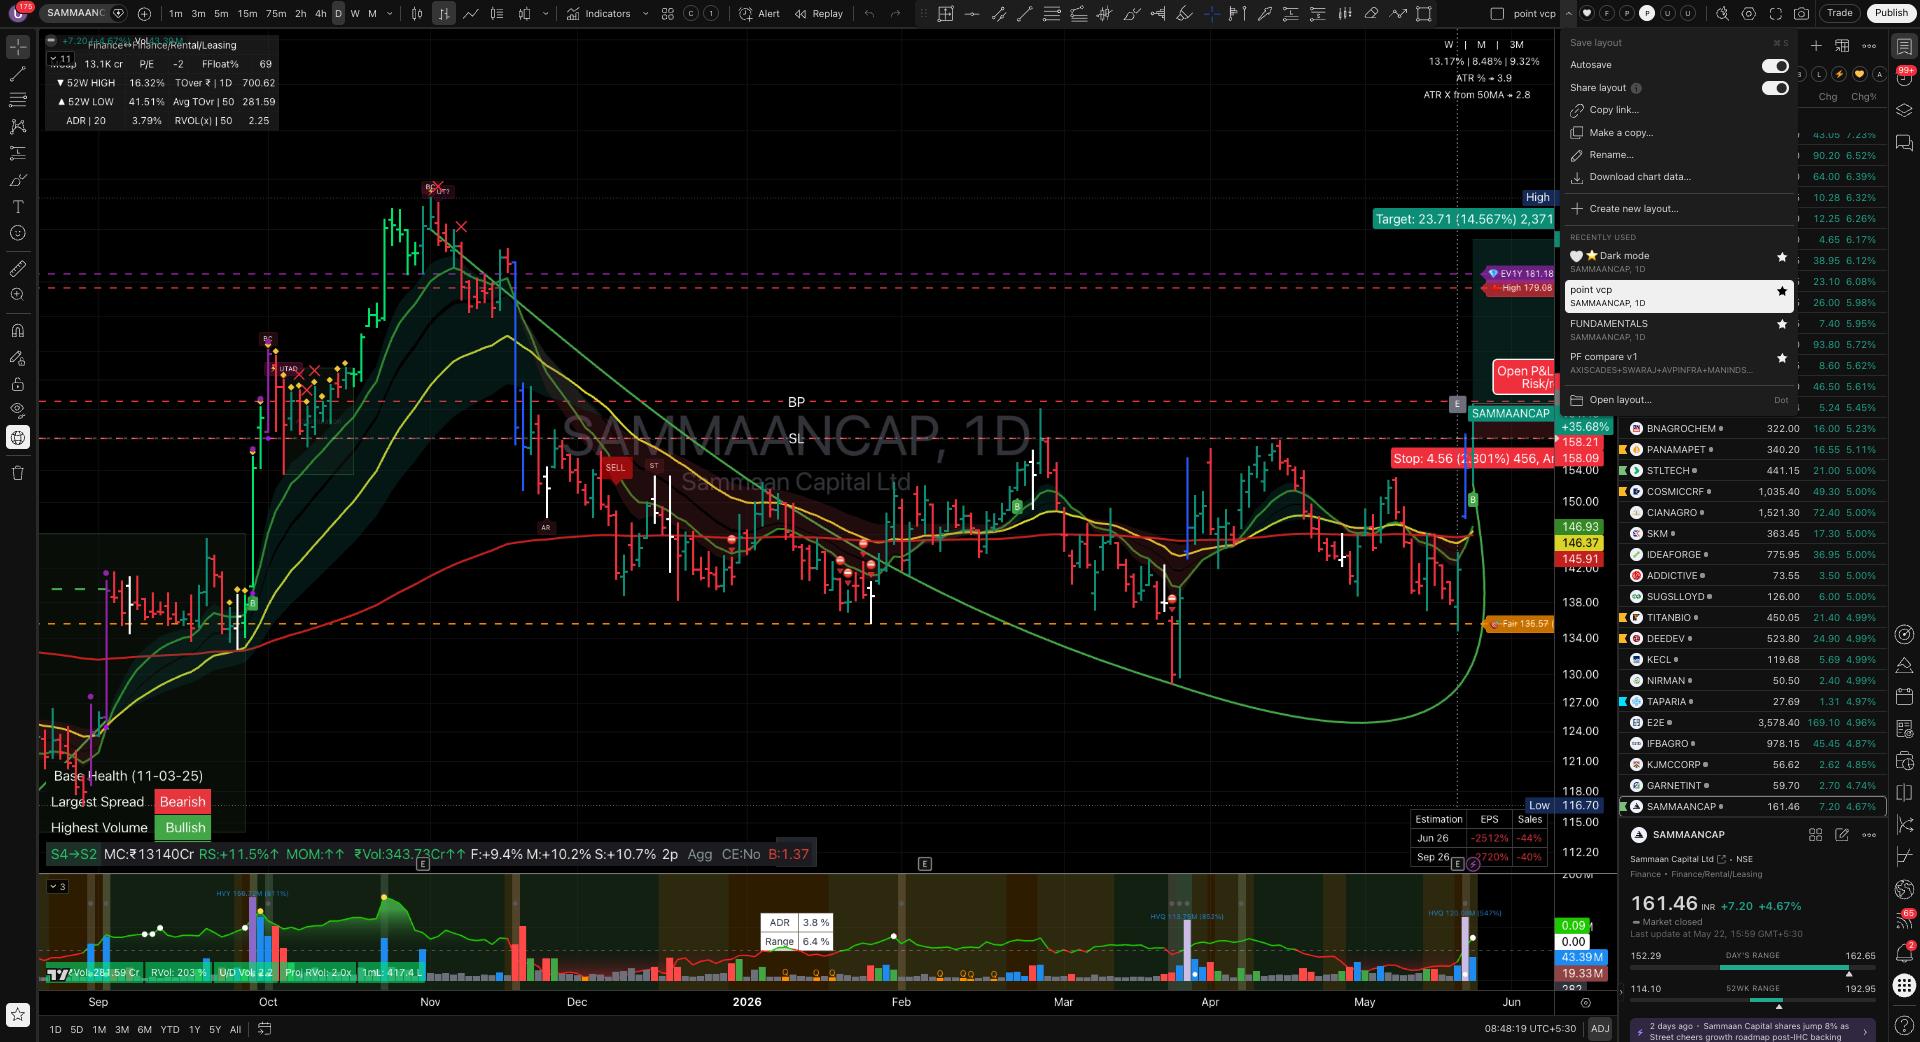Open the Indicators dialog
Image resolution: width=1920 pixels, height=1042 pixels.
[x=598, y=14]
